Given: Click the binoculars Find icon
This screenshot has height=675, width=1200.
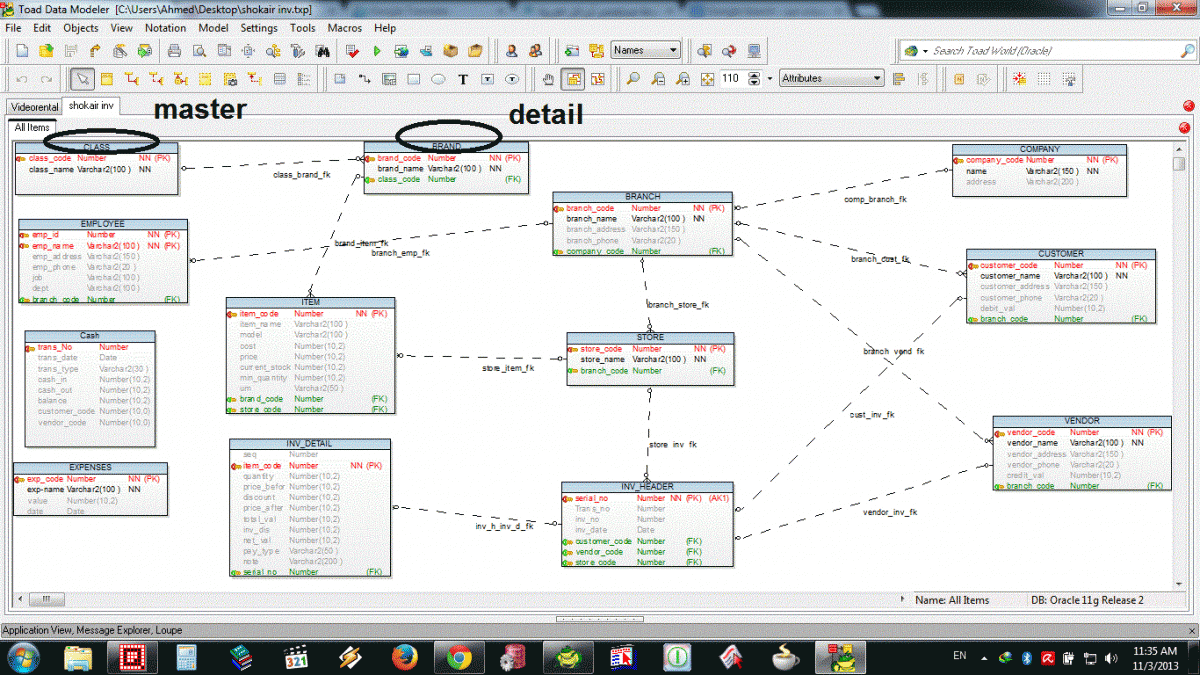Looking at the screenshot, I should click(x=324, y=51).
